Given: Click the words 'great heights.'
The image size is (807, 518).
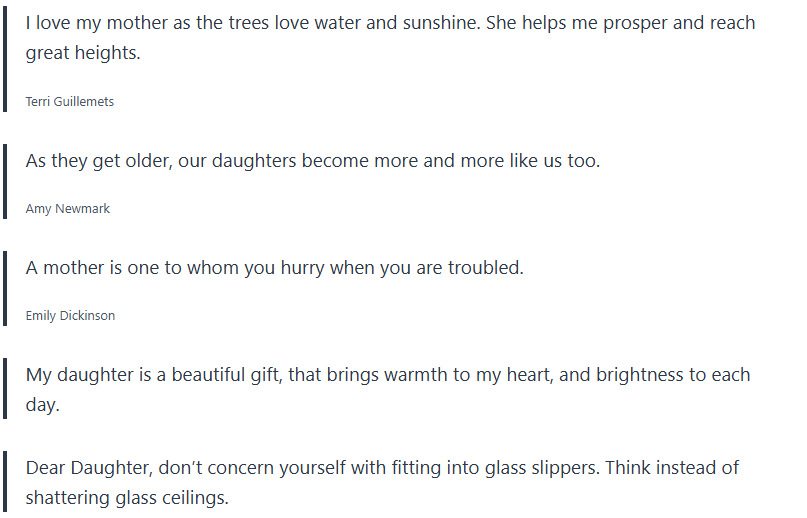Looking at the screenshot, I should [83, 53].
